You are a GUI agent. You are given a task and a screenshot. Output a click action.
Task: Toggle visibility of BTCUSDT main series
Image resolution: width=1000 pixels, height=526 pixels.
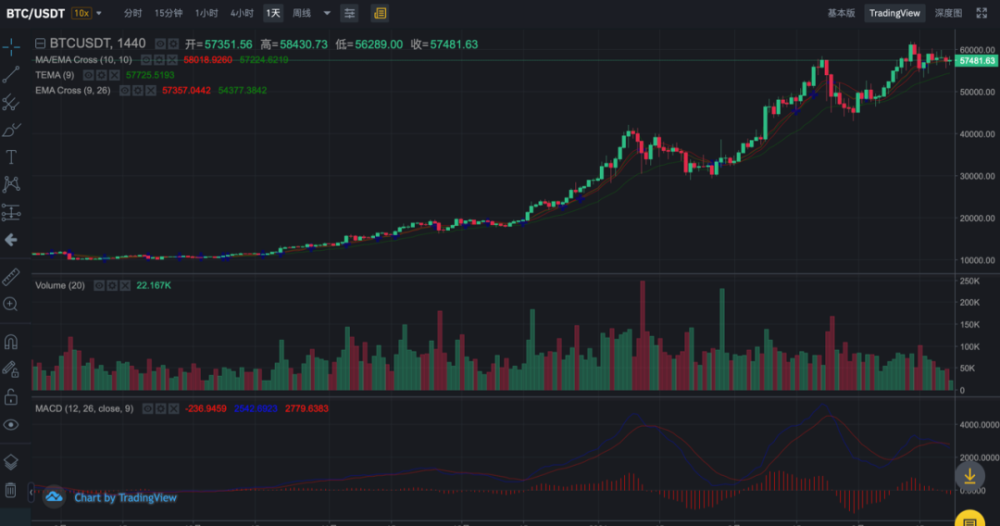[160, 44]
